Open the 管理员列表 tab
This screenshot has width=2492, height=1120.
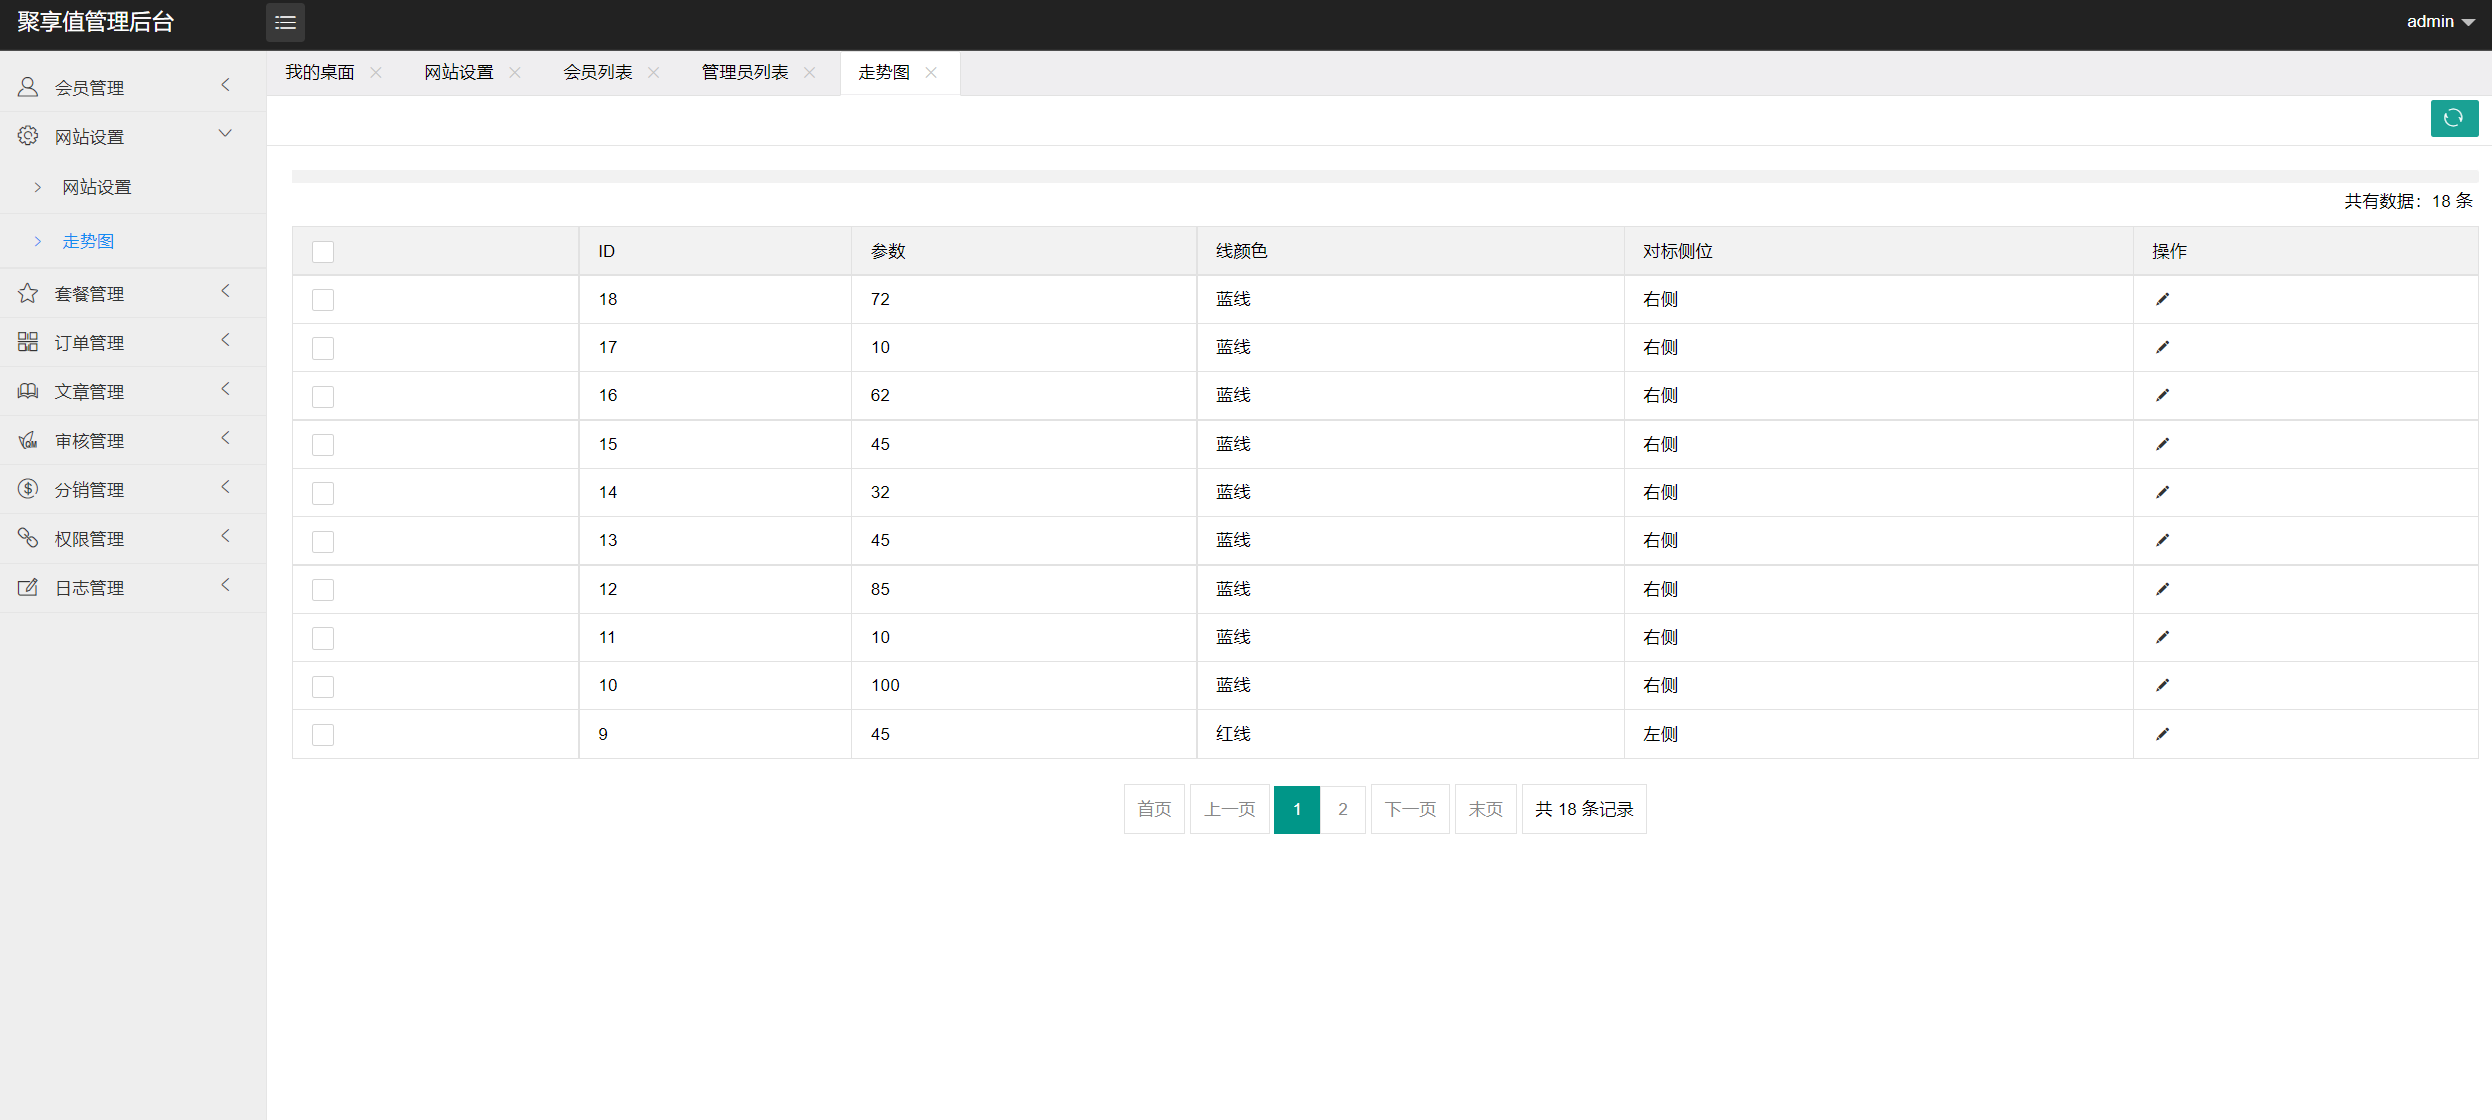tap(745, 72)
